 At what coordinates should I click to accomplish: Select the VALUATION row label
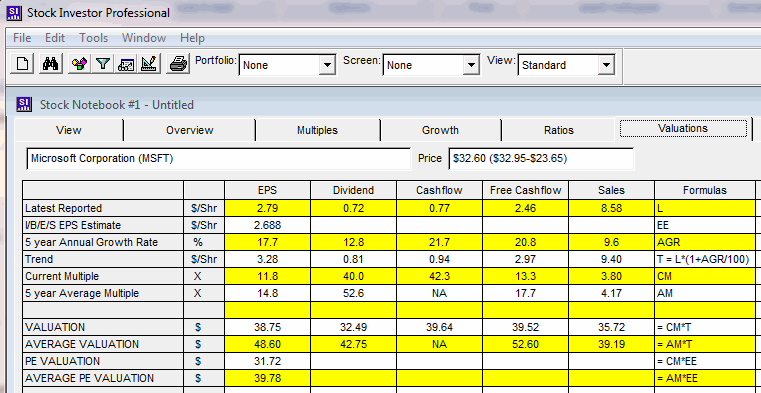tap(103, 327)
